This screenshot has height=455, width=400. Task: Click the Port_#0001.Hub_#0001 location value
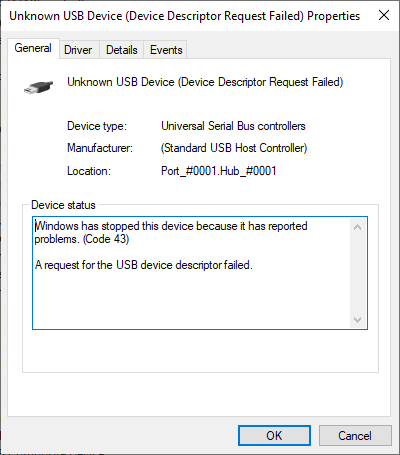tap(219, 171)
